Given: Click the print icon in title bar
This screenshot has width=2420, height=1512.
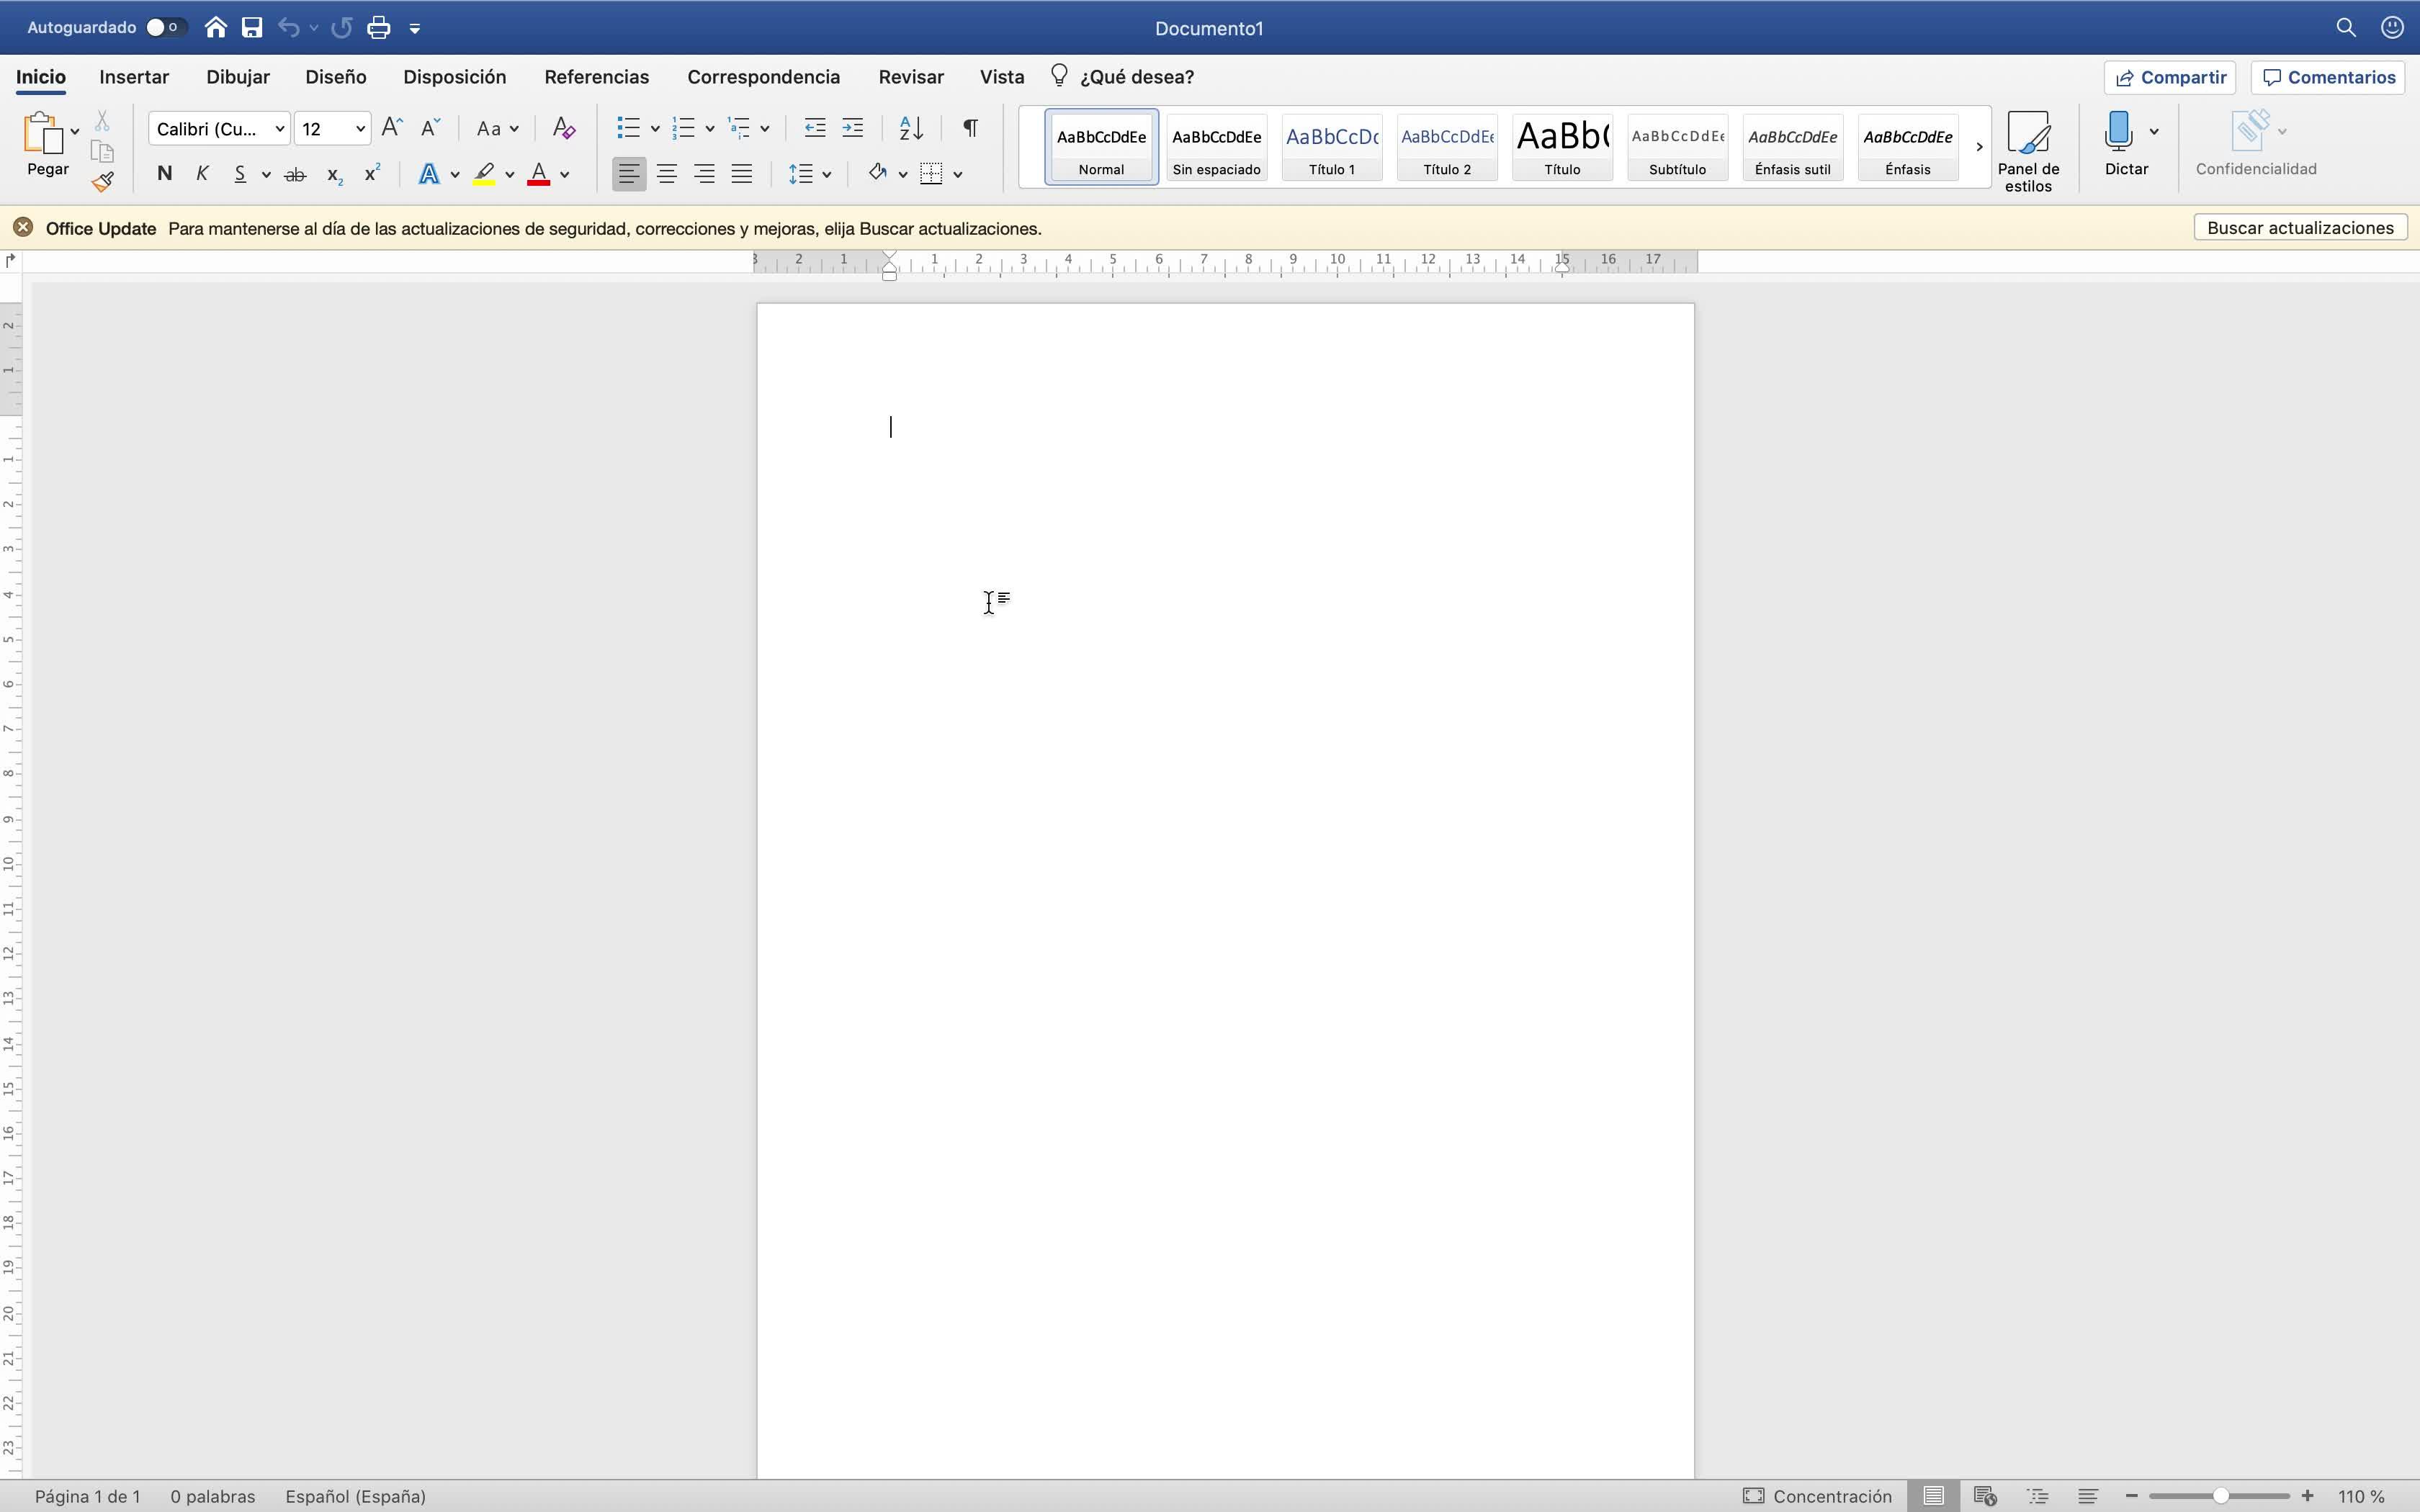Looking at the screenshot, I should pyautogui.click(x=378, y=28).
